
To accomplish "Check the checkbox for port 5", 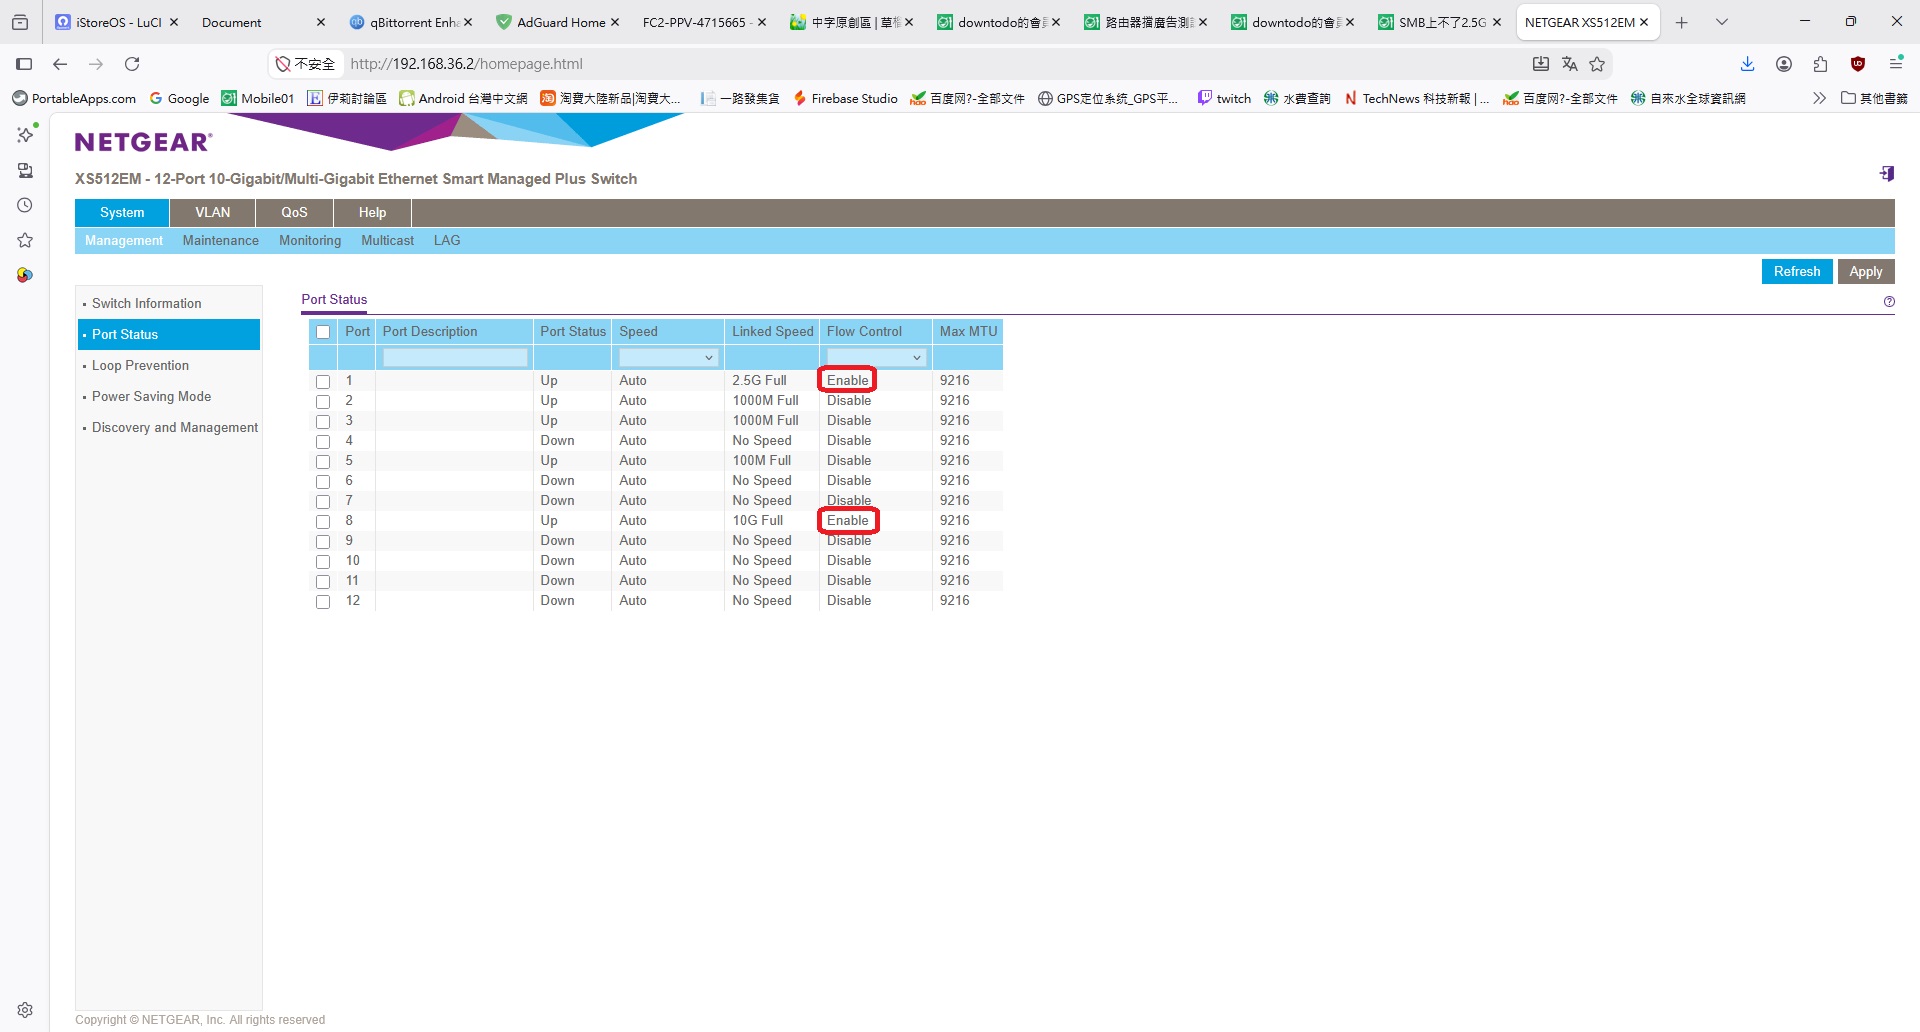I will [323, 462].
